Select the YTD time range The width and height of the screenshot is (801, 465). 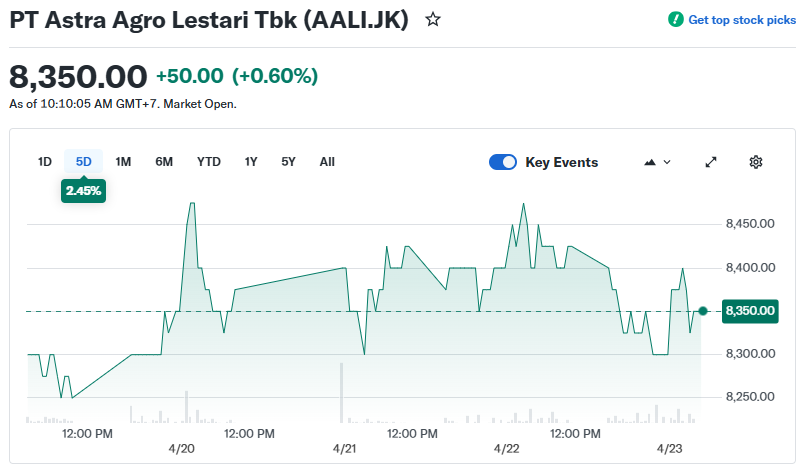[209, 162]
